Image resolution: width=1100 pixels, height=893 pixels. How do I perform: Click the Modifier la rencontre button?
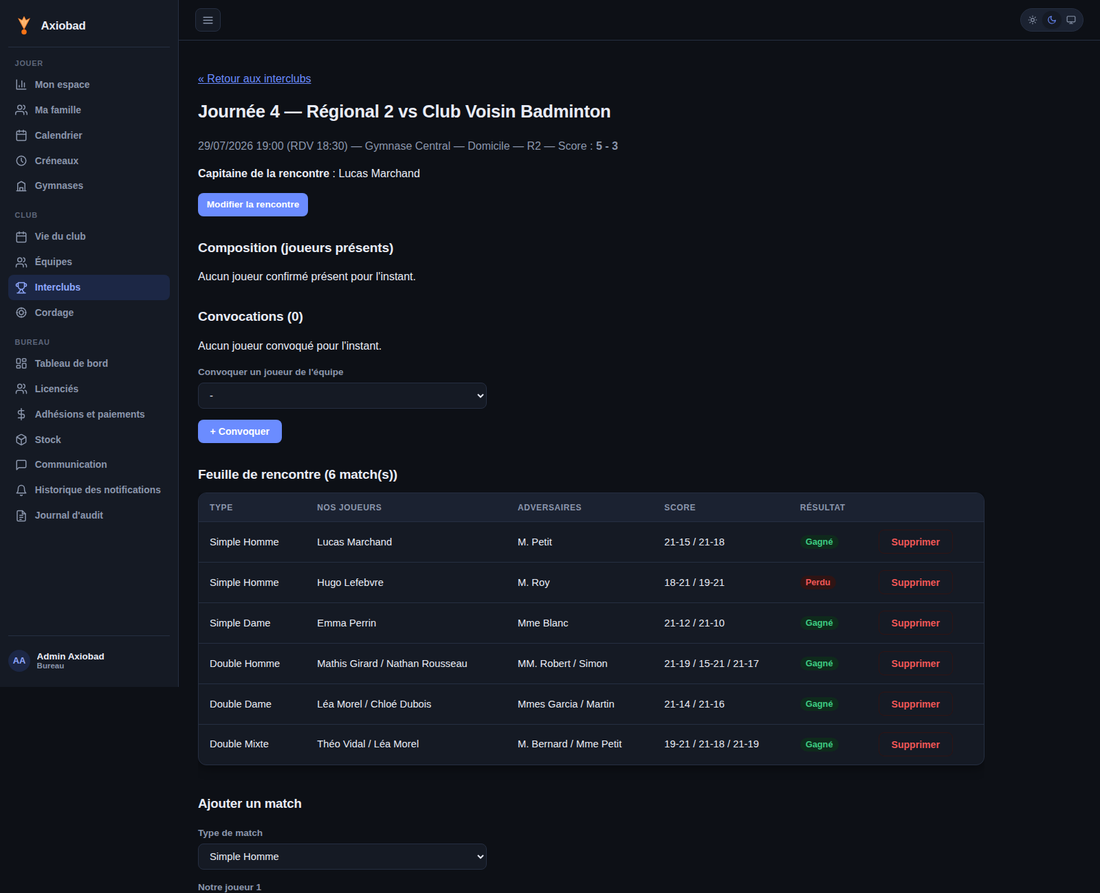click(x=253, y=205)
